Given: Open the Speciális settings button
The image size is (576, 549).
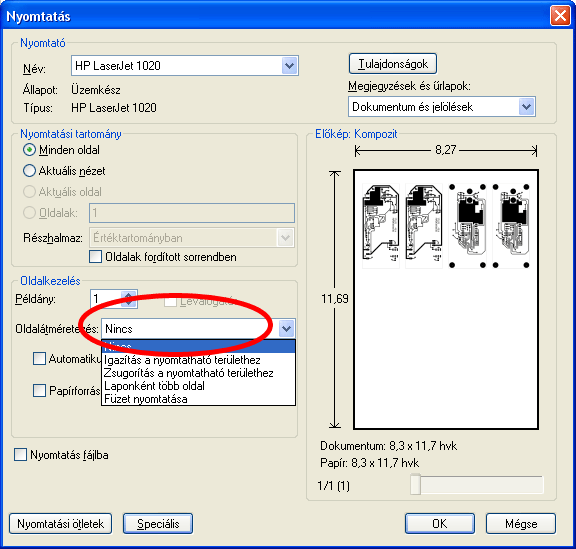Looking at the screenshot, I should click(158, 524).
